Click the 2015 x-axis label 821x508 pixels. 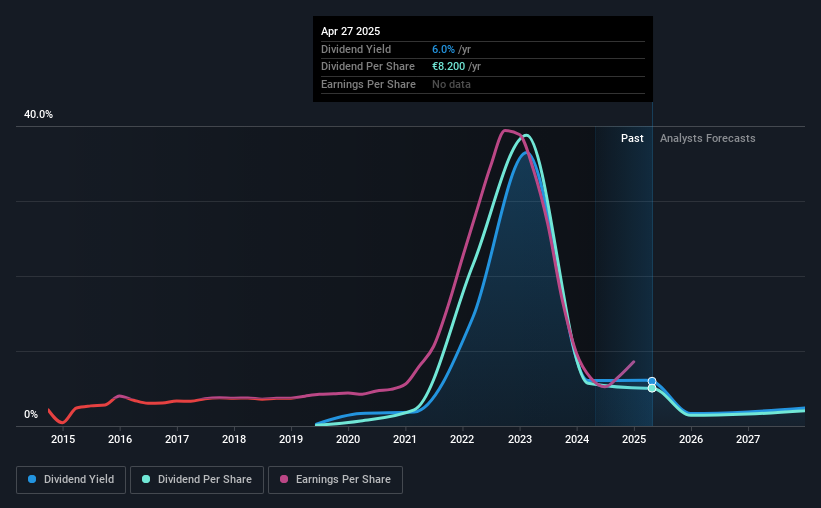pyautogui.click(x=63, y=439)
